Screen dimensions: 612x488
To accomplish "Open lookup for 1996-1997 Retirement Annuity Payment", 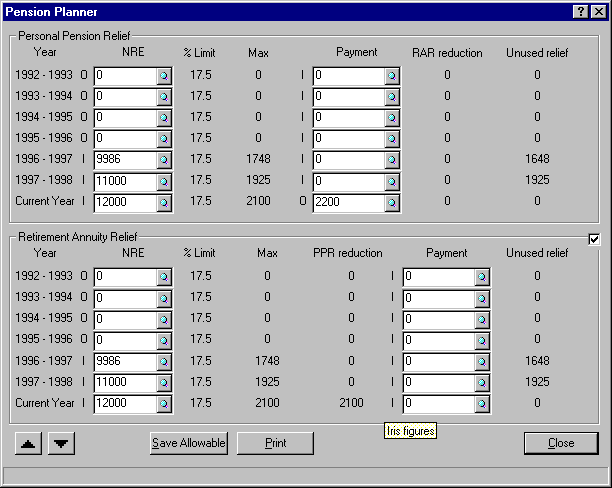I will pos(482,362).
